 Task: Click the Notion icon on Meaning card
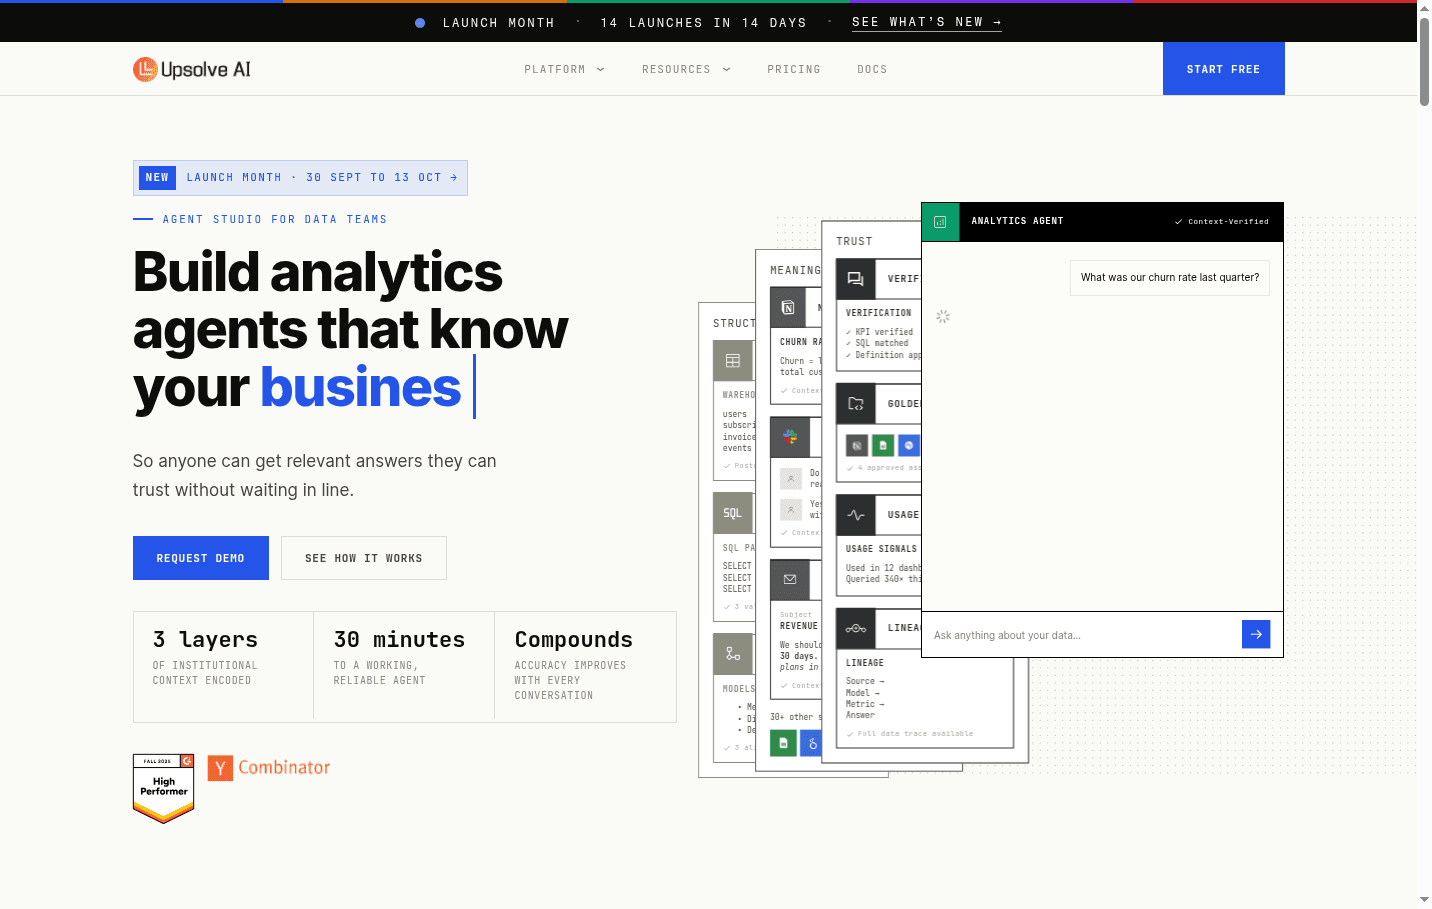788,307
